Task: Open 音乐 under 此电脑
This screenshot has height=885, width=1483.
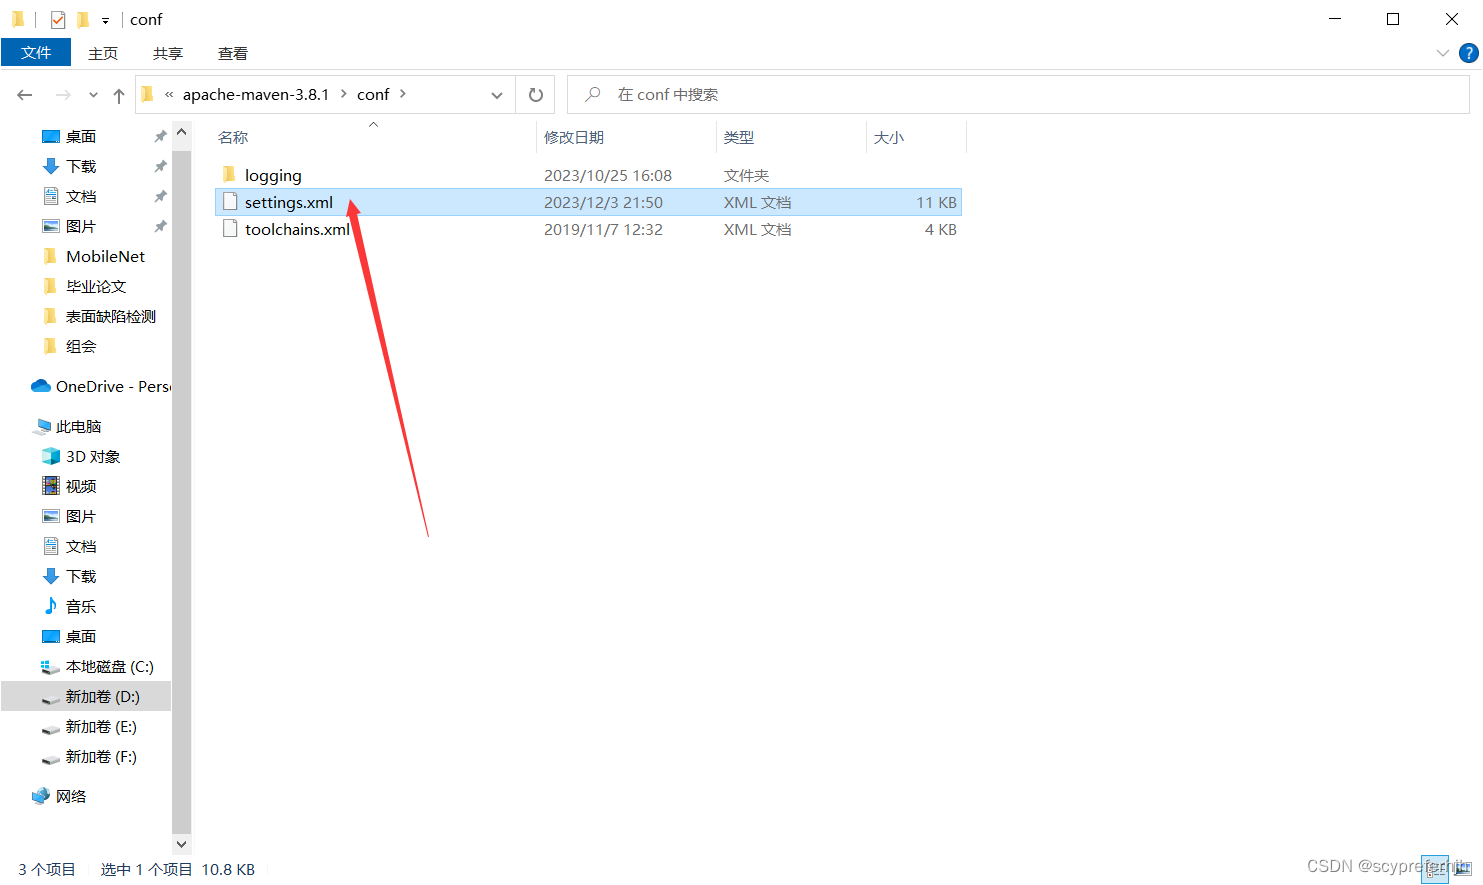Action: pos(81,607)
